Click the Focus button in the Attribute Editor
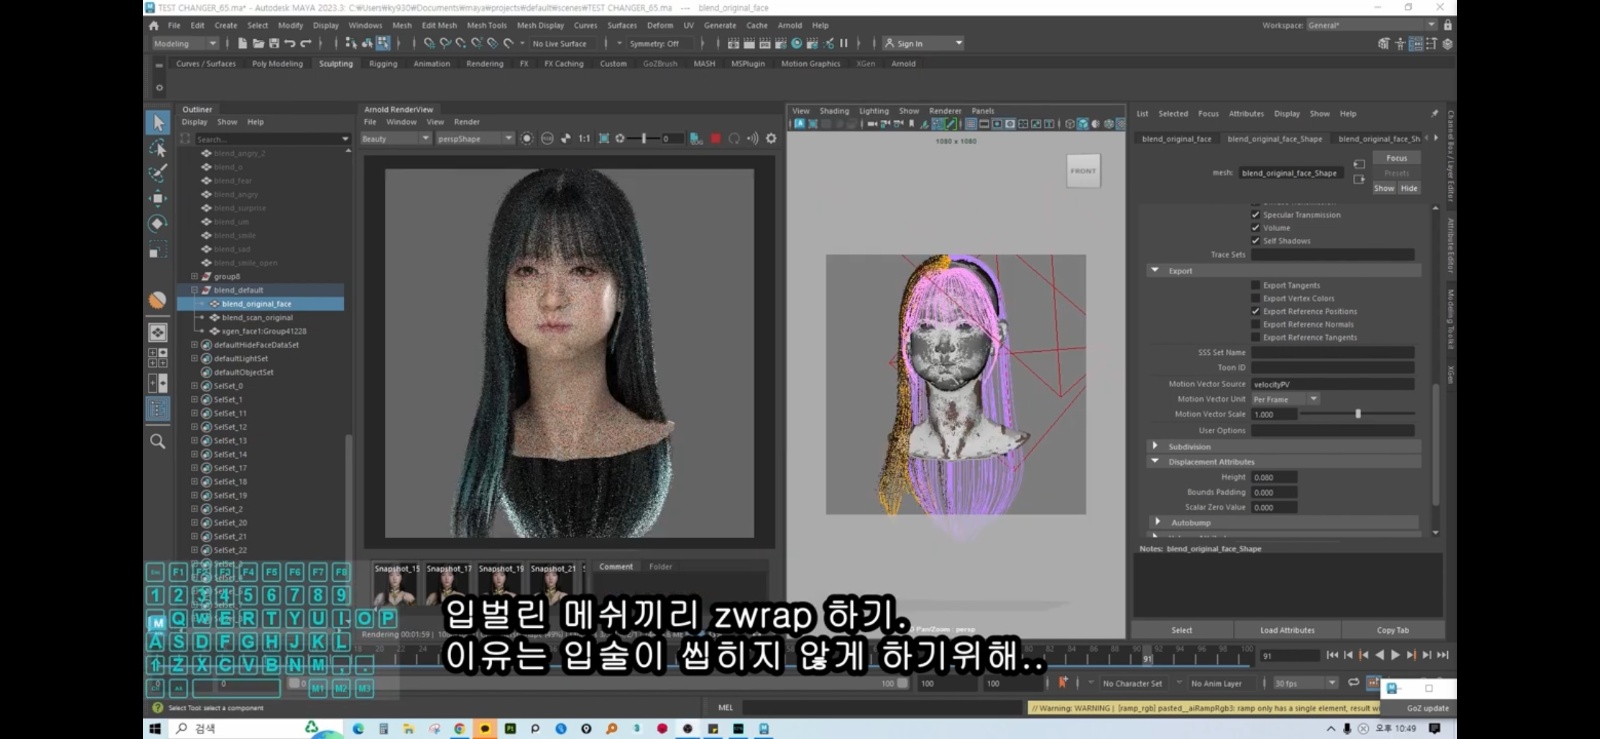 1397,158
